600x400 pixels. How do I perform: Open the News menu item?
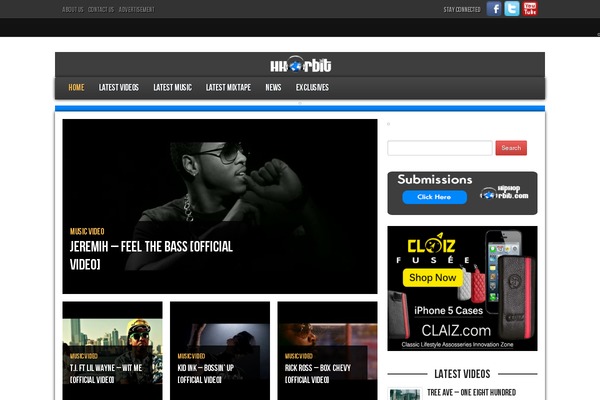point(273,88)
